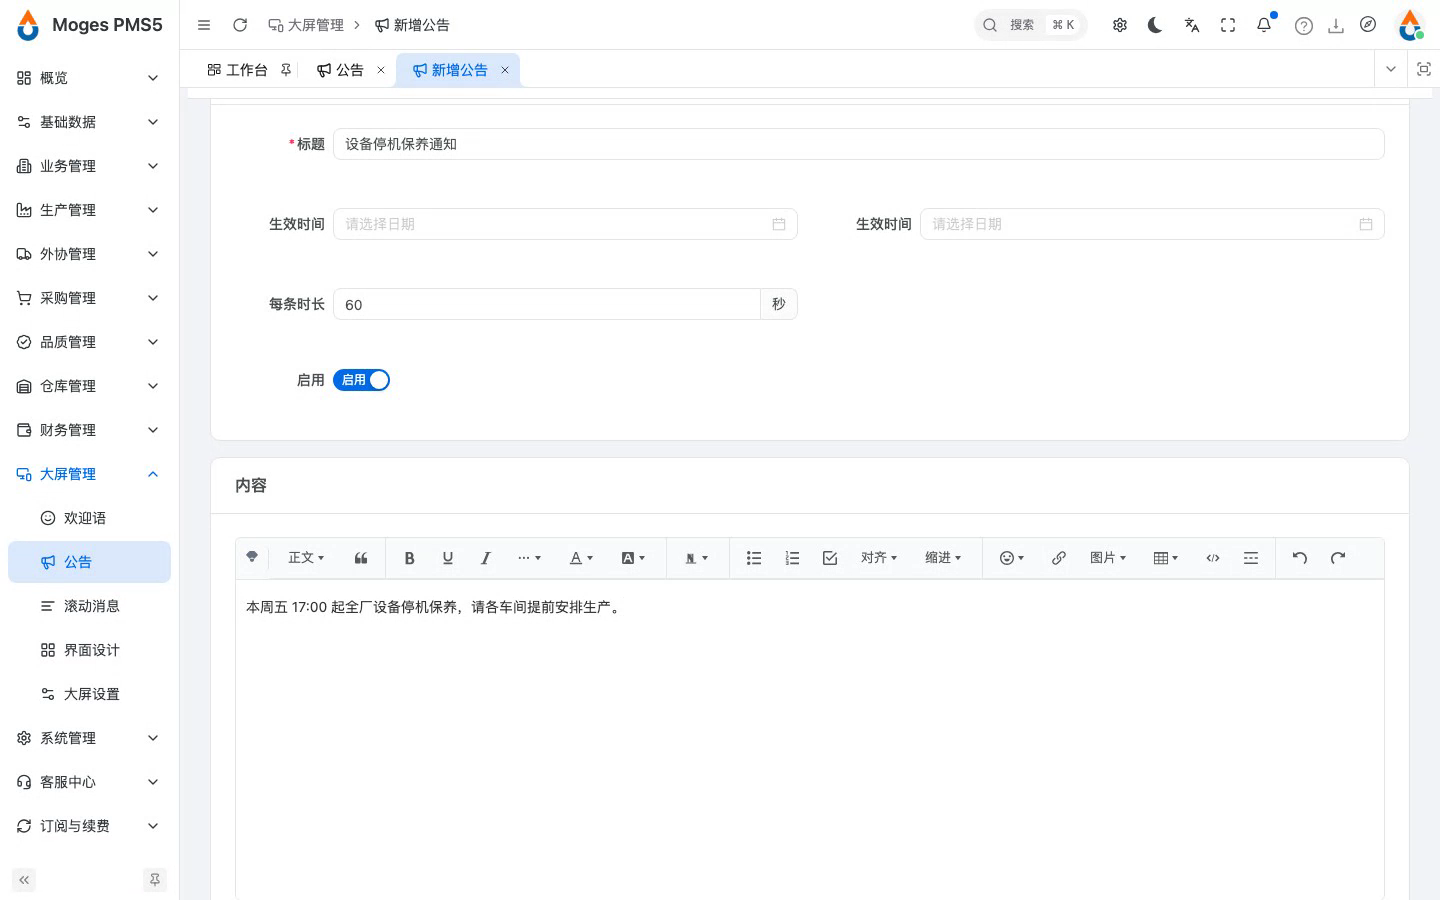This screenshot has width=1440, height=900.
Task: Close the 新增公告 tab
Action: [x=505, y=70]
